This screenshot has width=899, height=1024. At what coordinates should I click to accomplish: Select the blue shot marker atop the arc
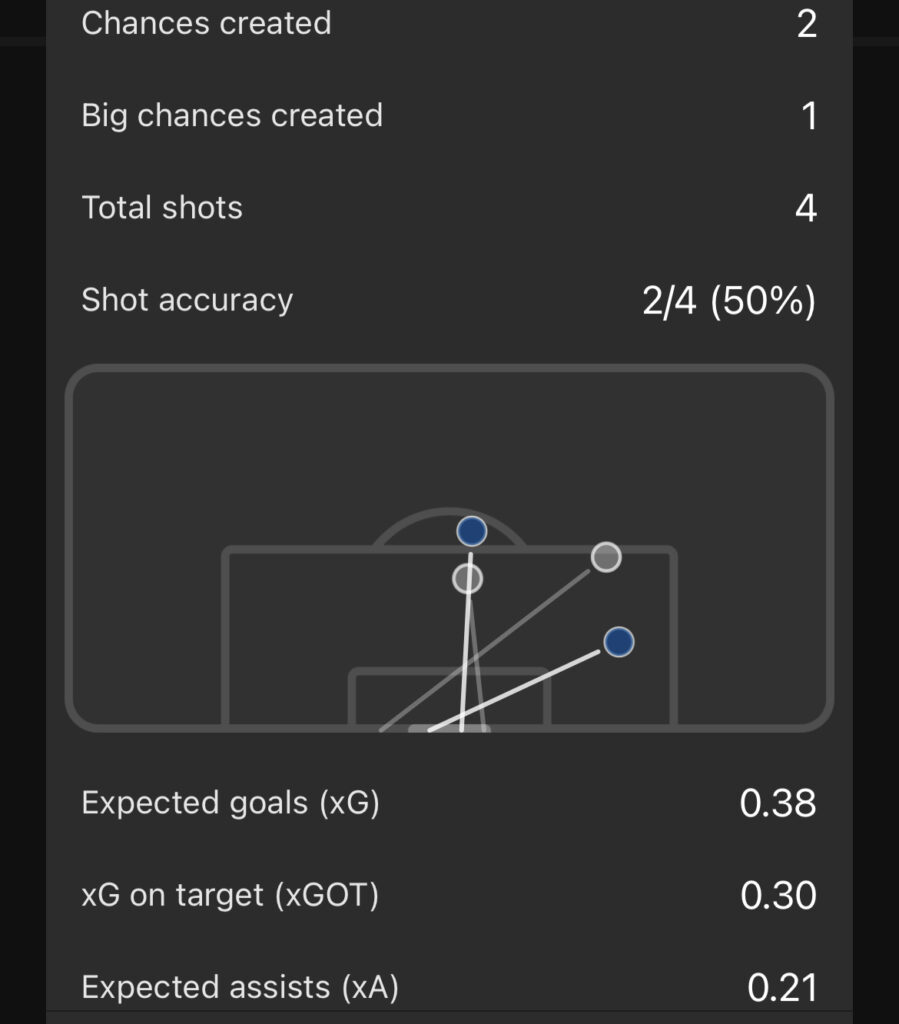tap(471, 531)
